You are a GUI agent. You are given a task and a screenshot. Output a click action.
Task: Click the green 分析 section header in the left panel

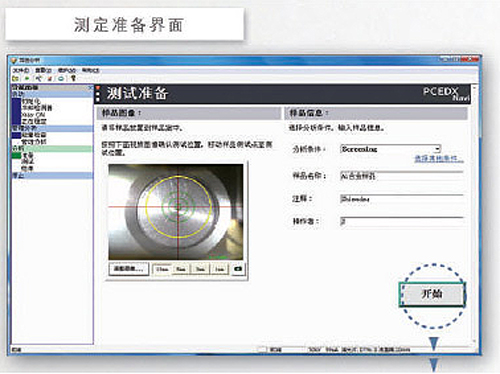52,148
